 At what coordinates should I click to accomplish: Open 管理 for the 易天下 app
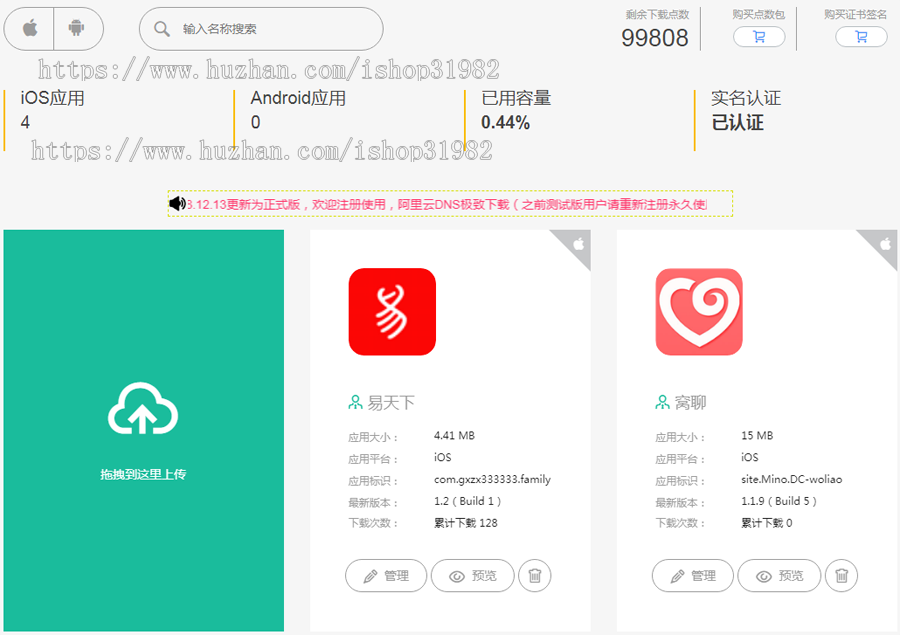[386, 576]
